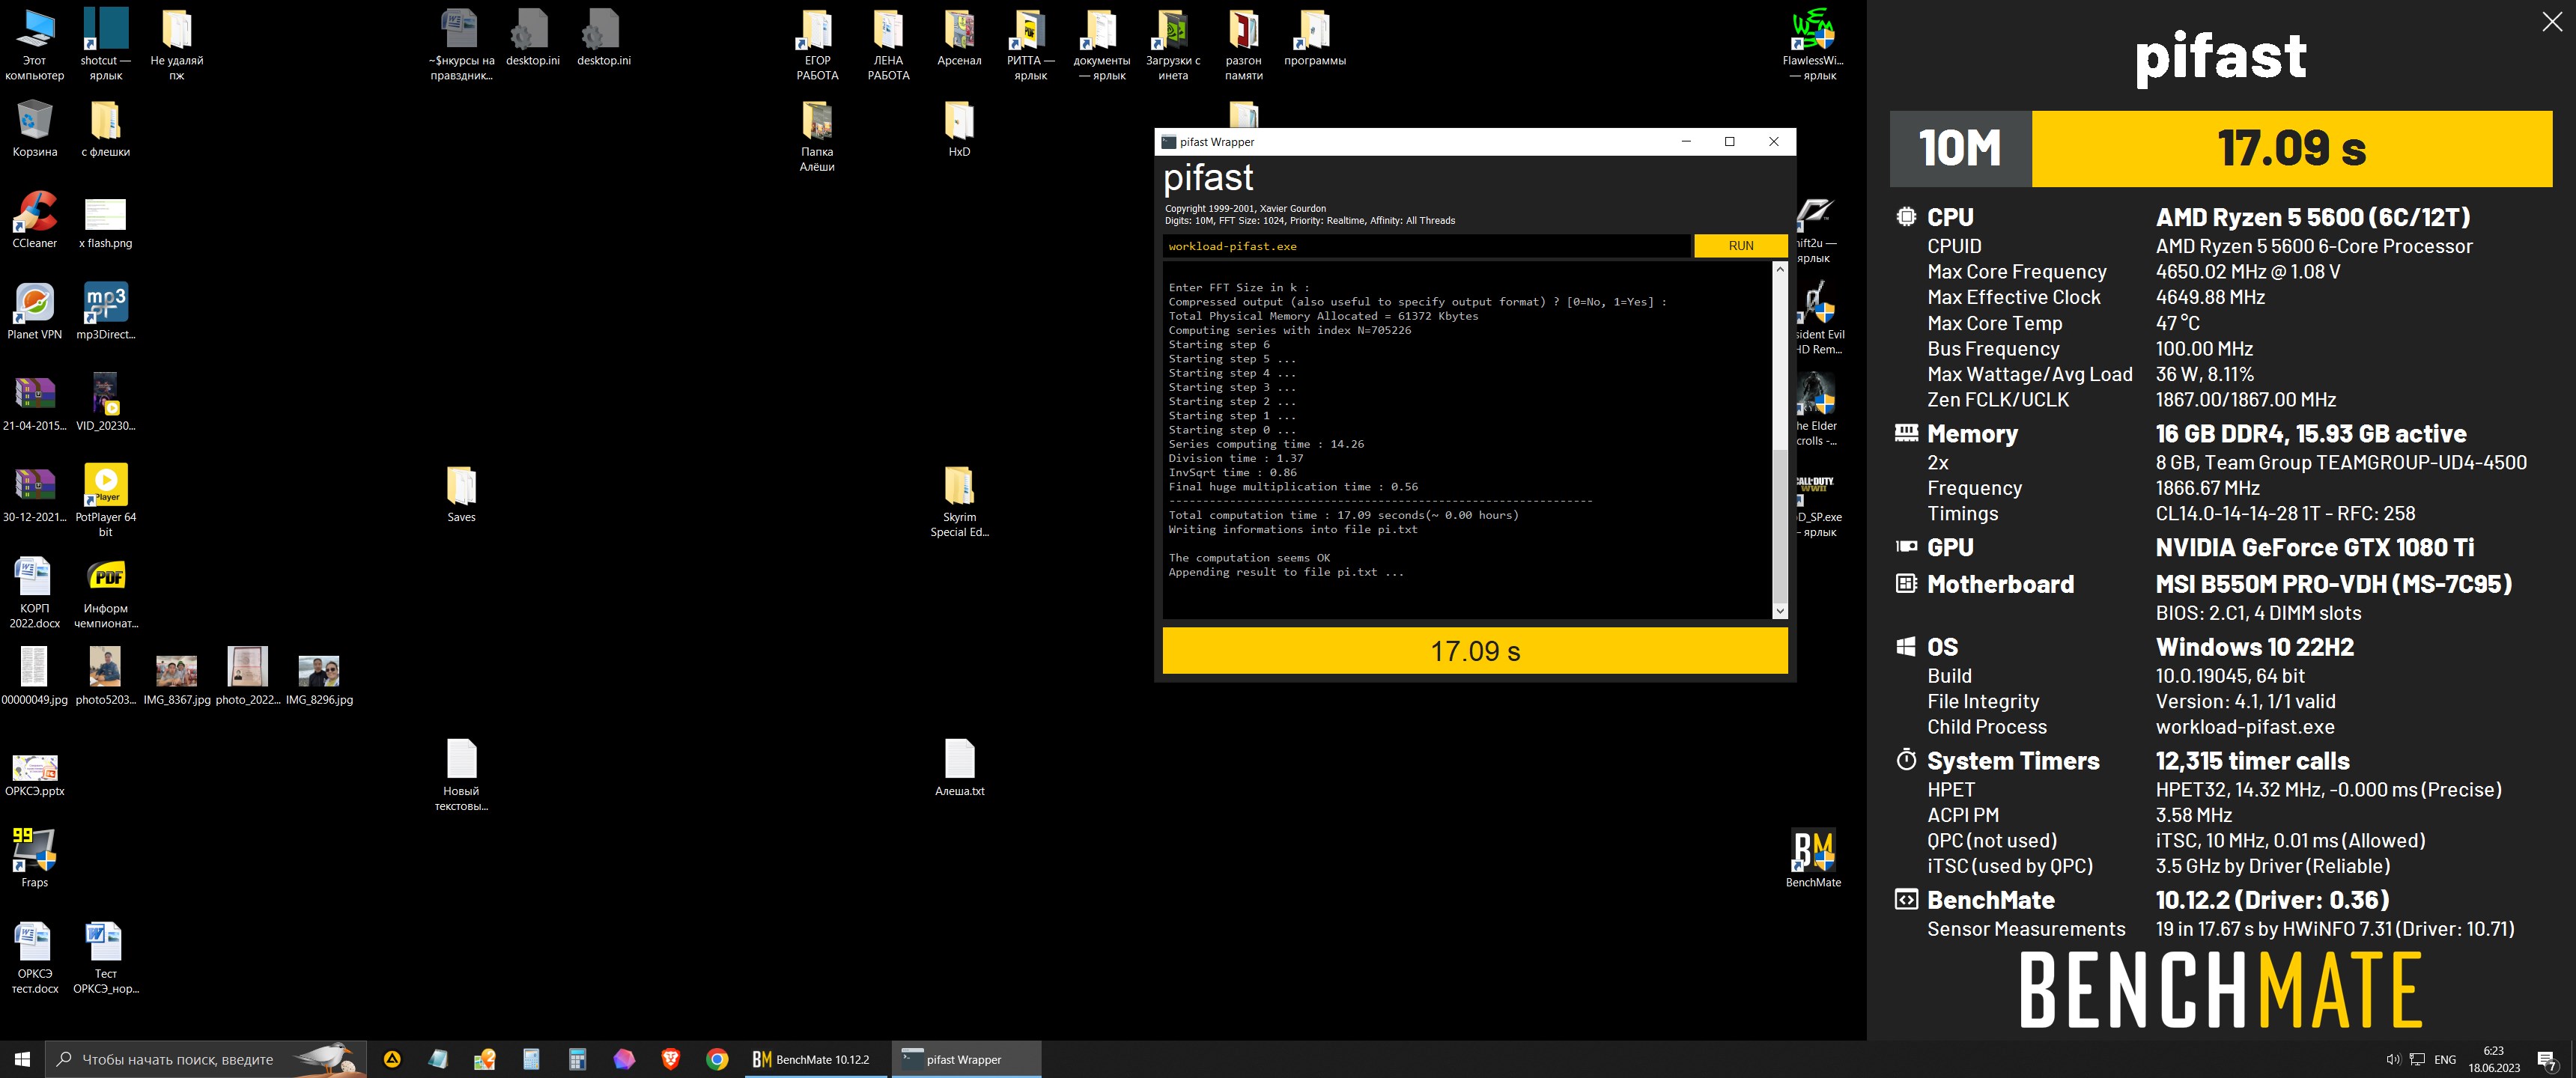
Task: Click the 'MSI B550M PRO-VDH (MS-7C95)' motherboard text
Action: click(2334, 584)
